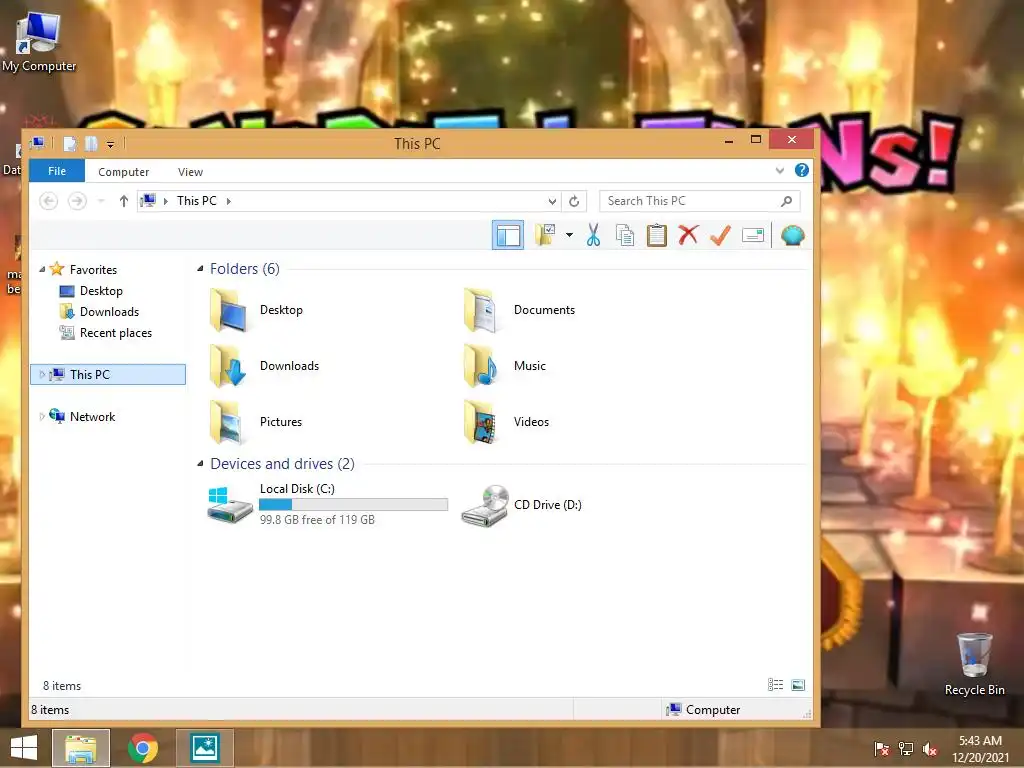
Task: Open the Windows Start button
Action: tap(24, 748)
